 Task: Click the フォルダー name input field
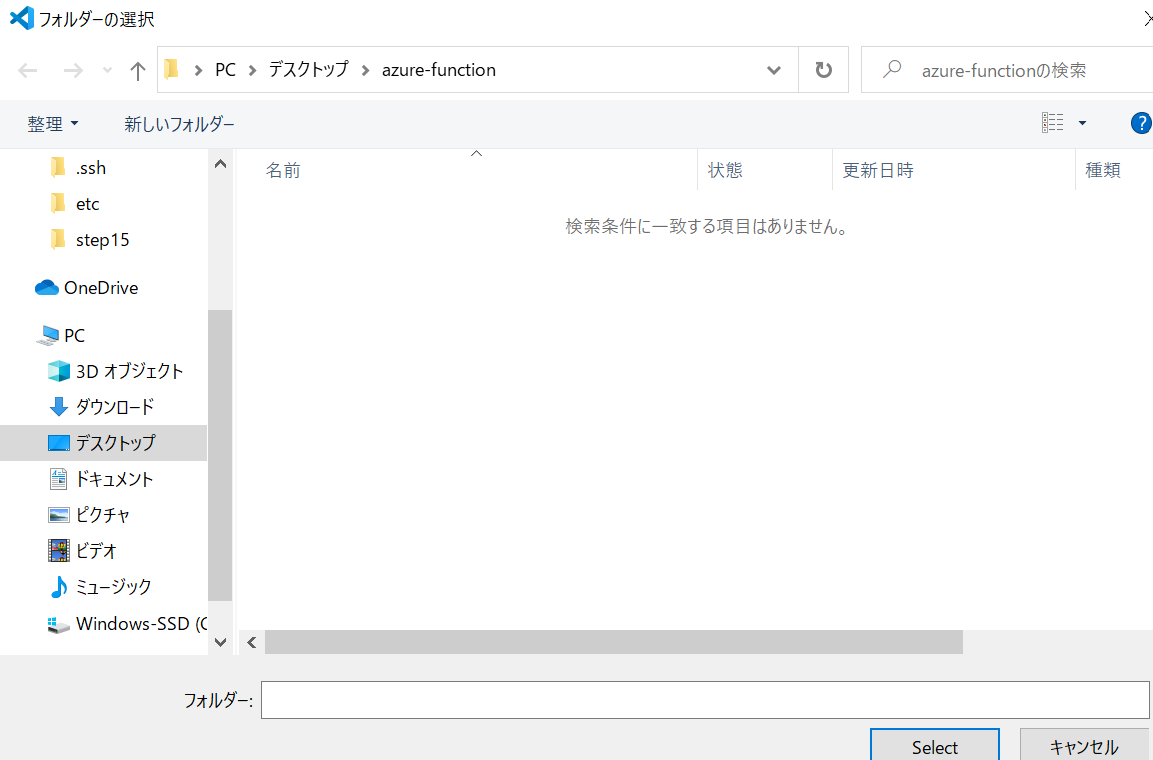[705, 700]
